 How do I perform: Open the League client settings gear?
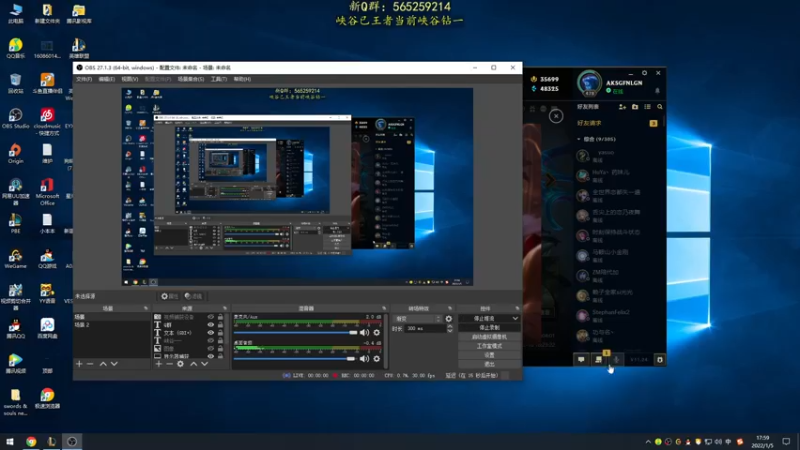point(644,73)
